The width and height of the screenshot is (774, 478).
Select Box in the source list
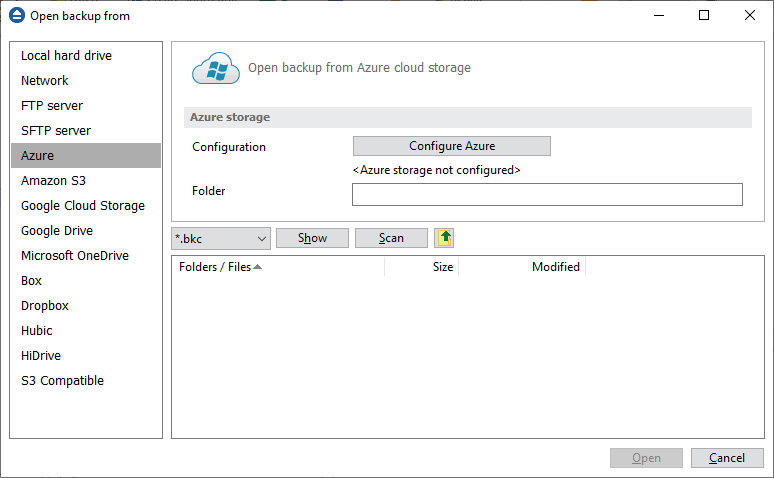(86, 280)
